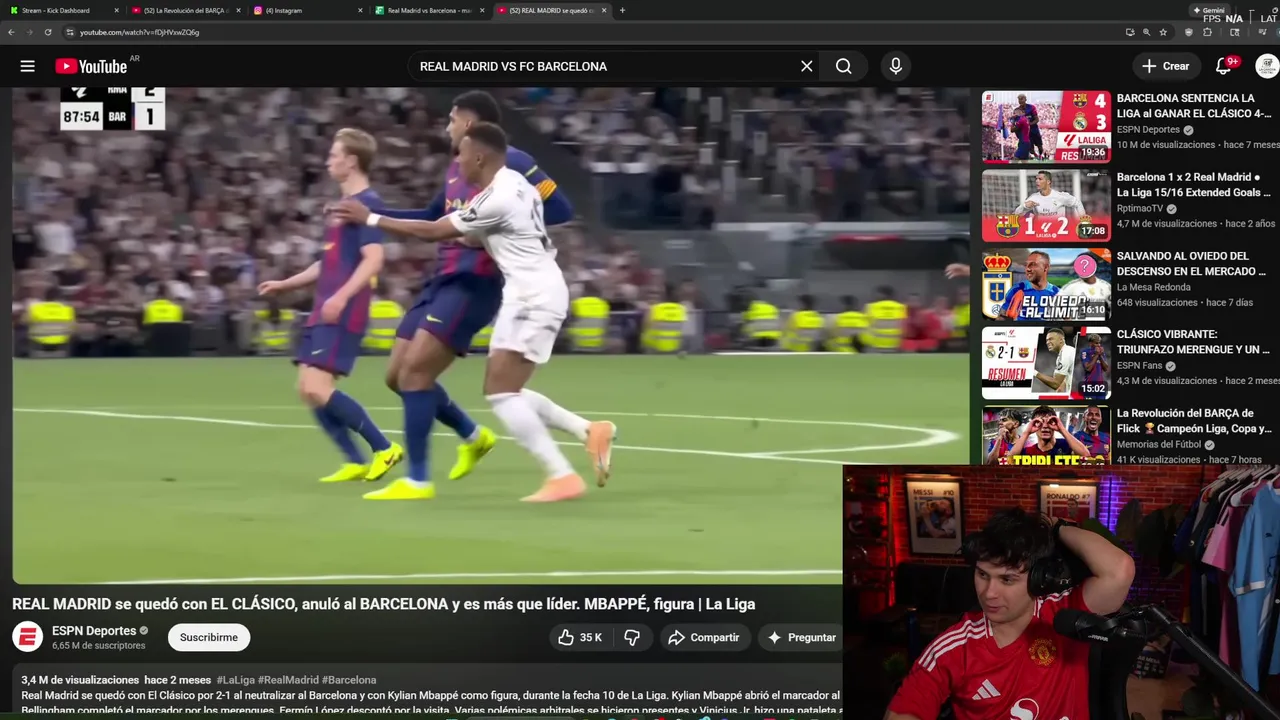1280x720 pixels.
Task: Reload the current page
Action: click(x=47, y=32)
